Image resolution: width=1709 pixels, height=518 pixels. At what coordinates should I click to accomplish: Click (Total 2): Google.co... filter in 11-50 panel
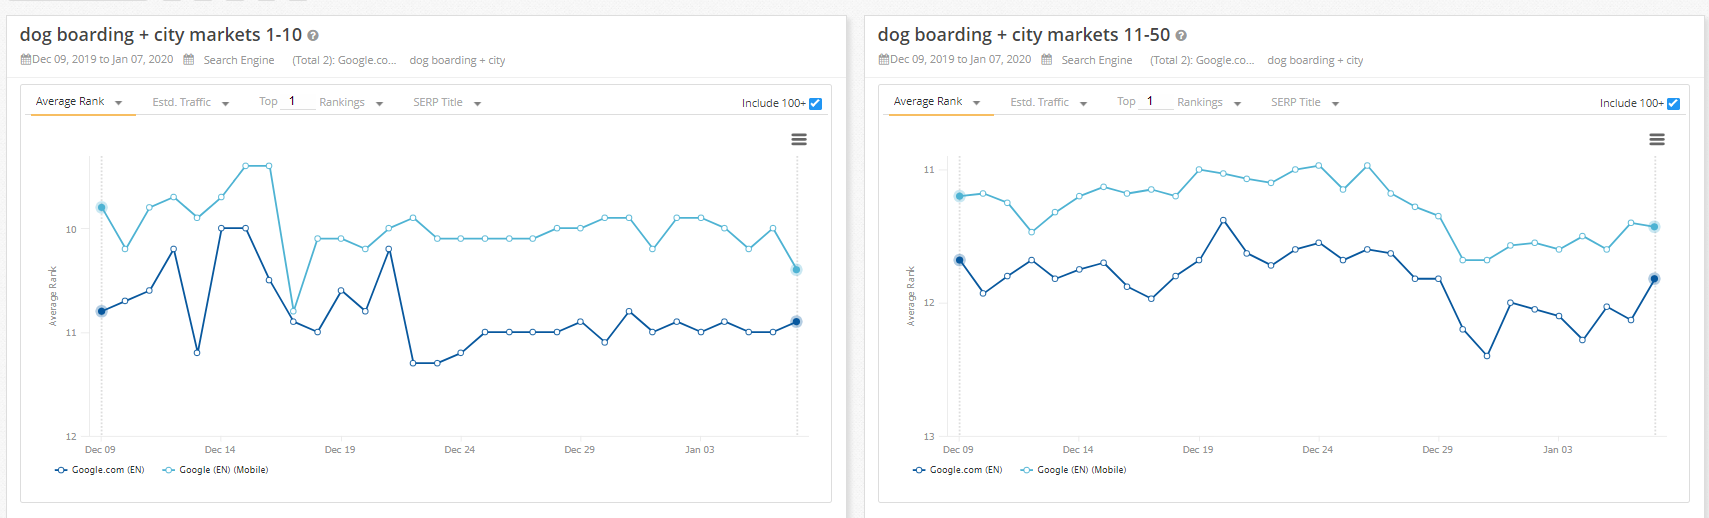tap(1202, 61)
